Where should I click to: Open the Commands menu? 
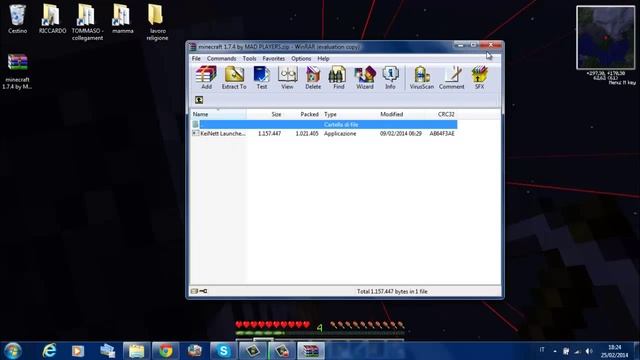(x=222, y=59)
